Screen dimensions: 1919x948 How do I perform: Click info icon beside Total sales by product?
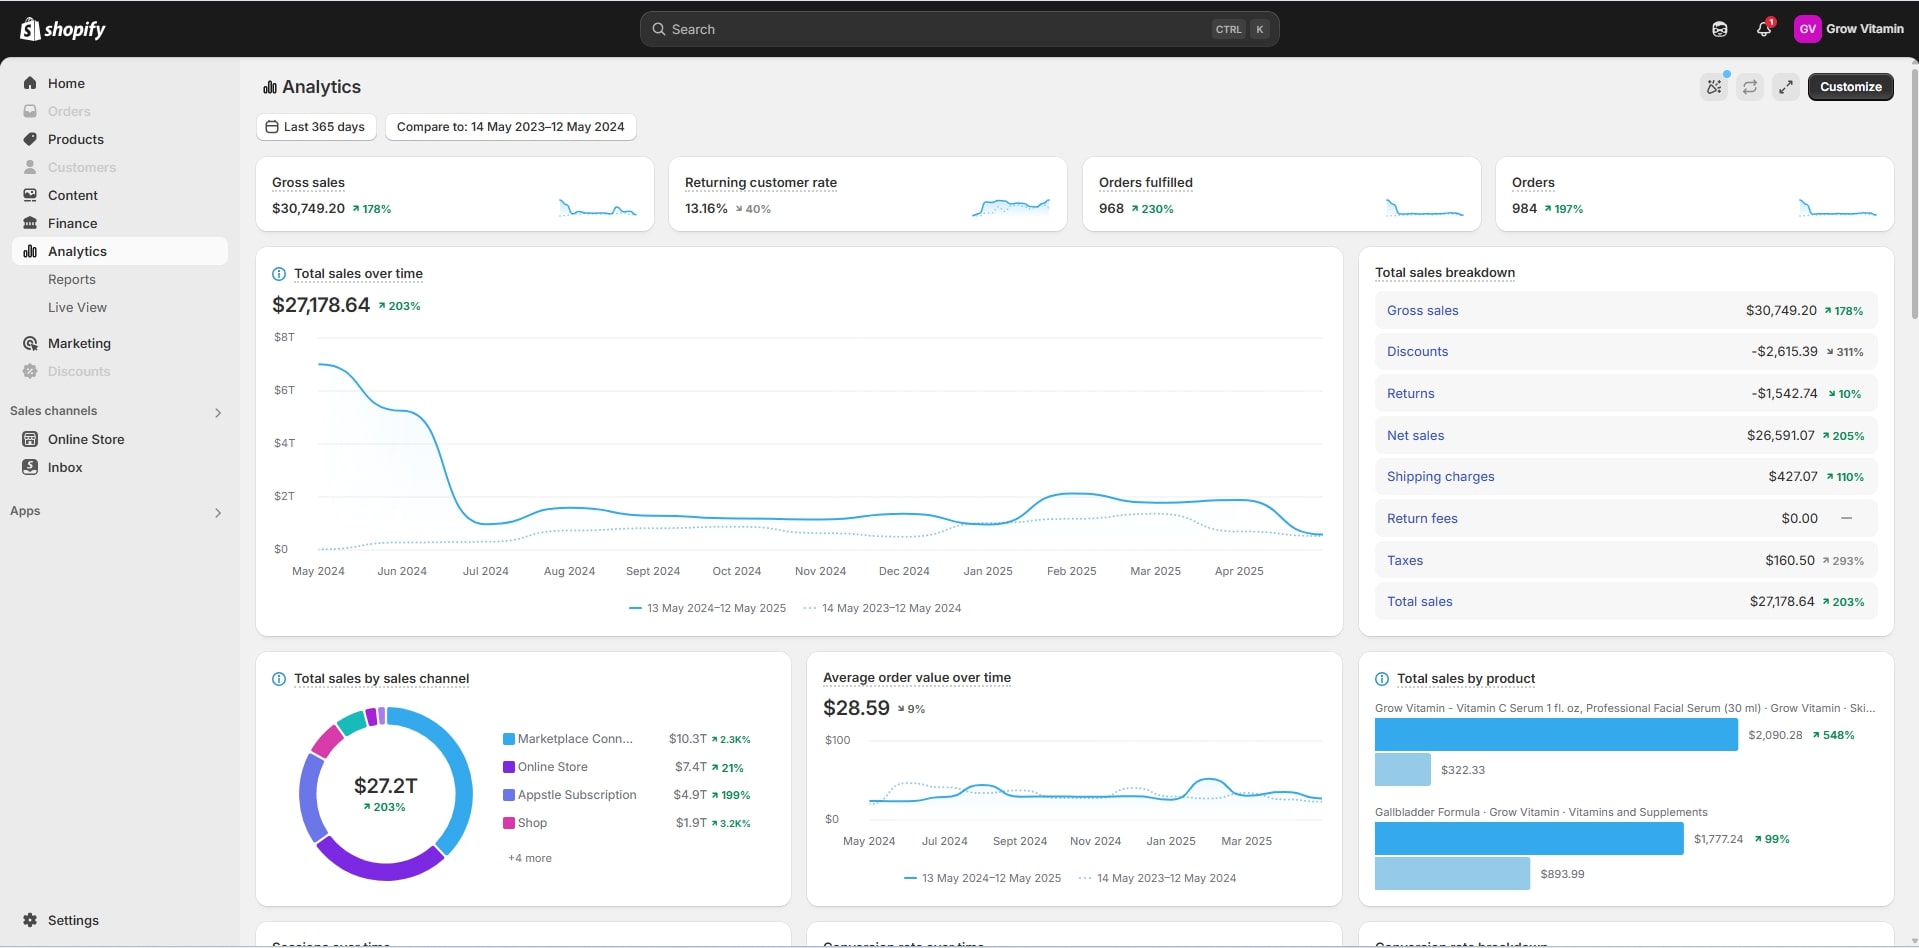[1382, 679]
